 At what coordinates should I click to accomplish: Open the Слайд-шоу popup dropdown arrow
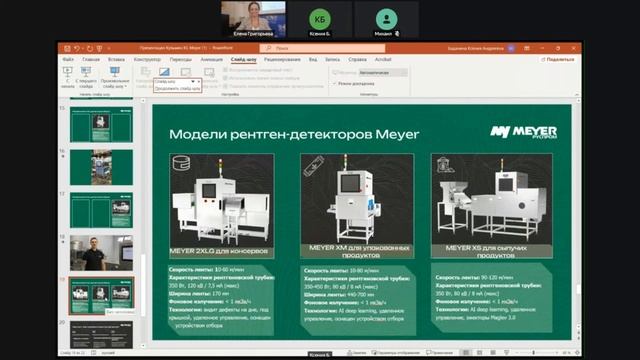click(193, 82)
